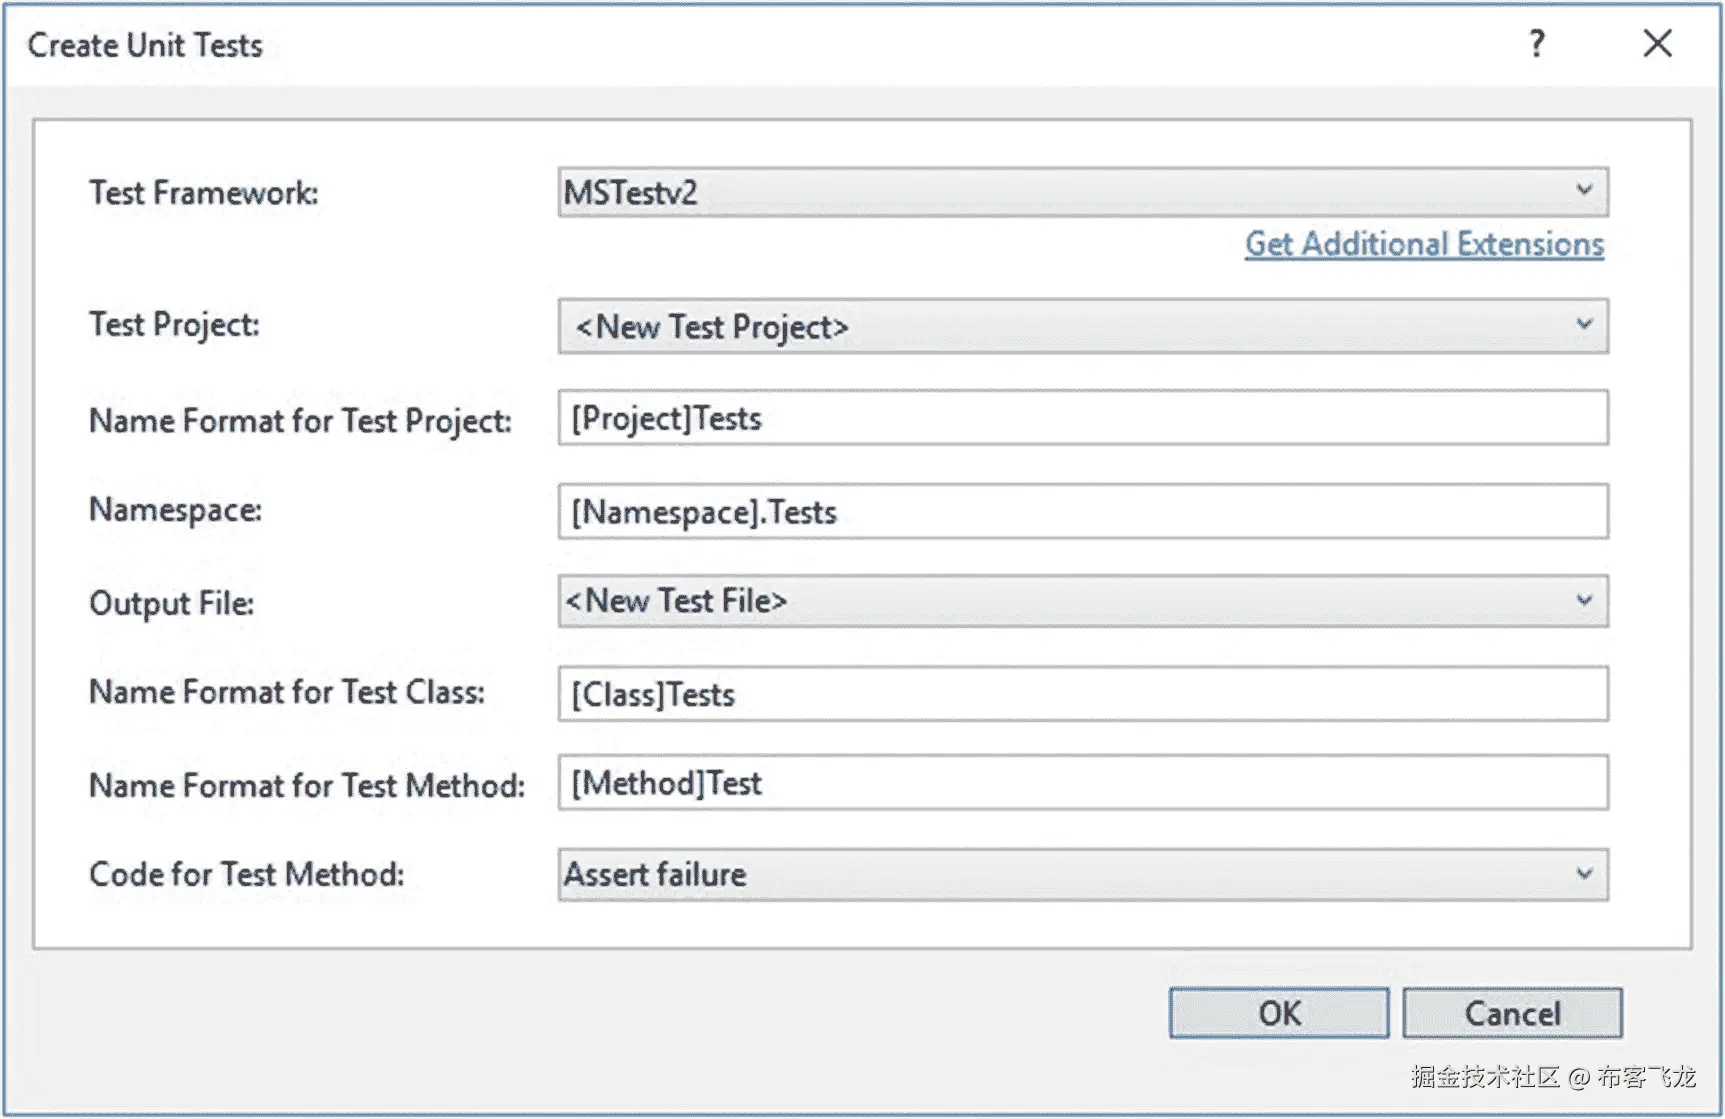Click the Test Framework label
Viewport: 1725px width, 1119px height.
204,192
